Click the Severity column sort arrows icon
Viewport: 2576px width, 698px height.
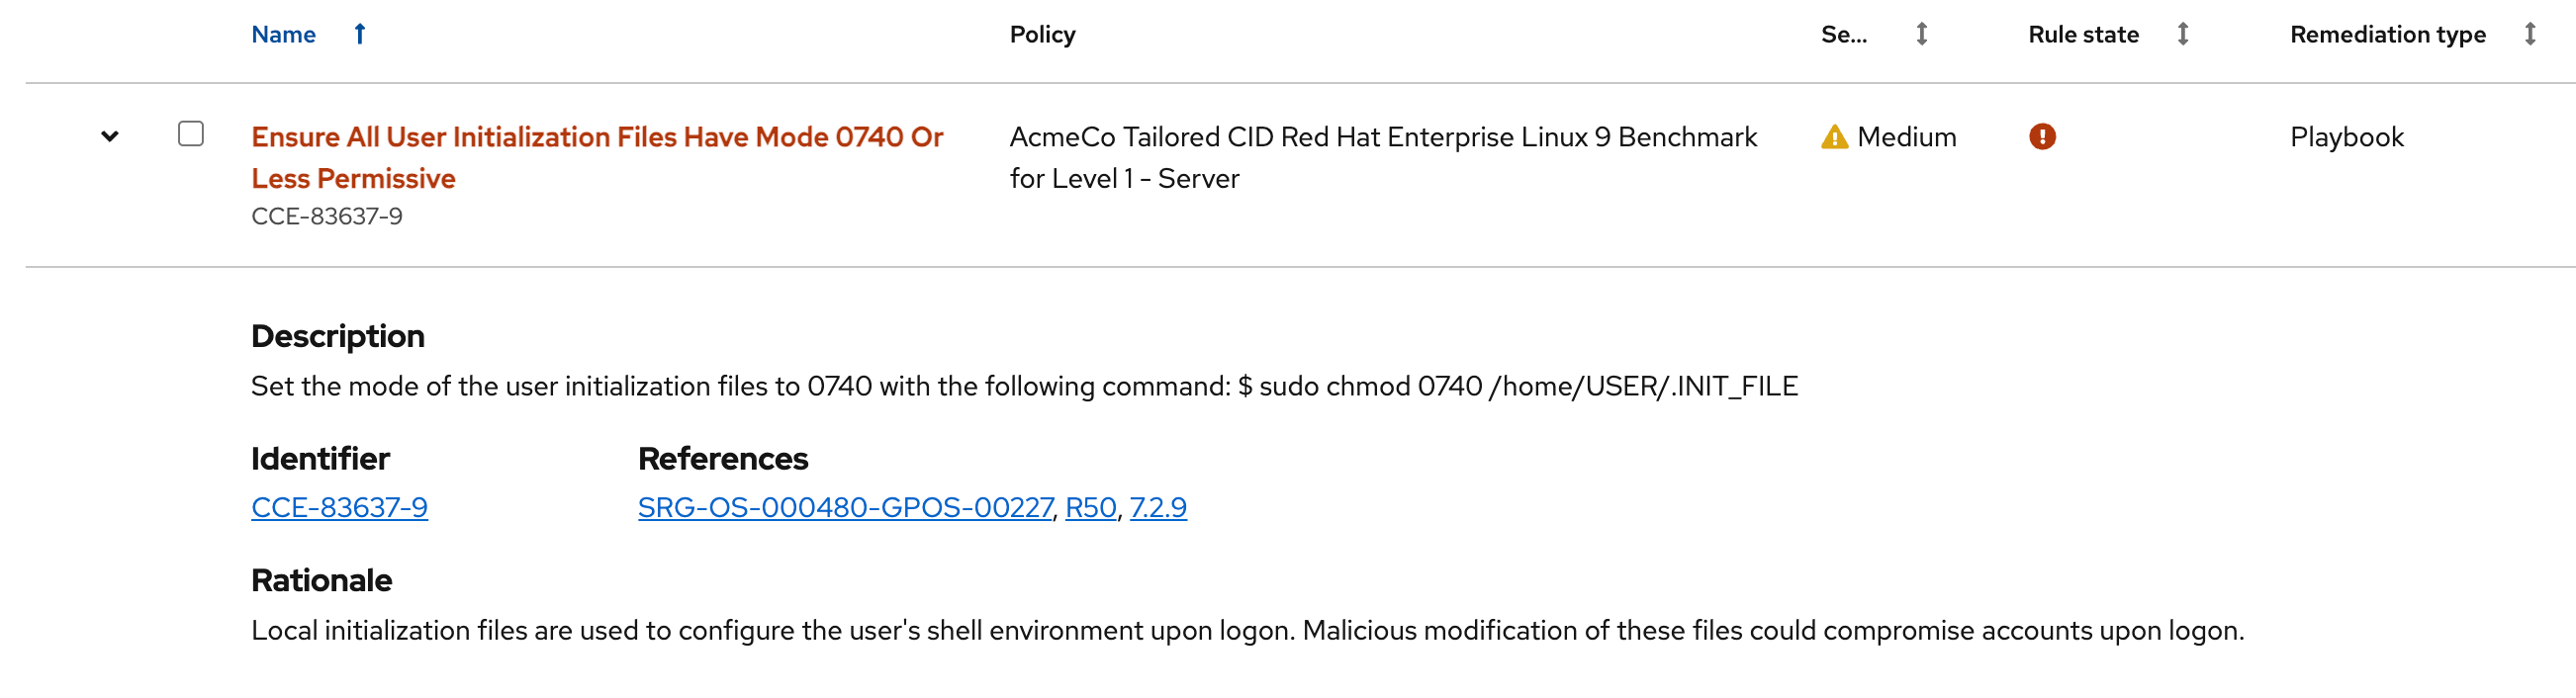(1921, 34)
